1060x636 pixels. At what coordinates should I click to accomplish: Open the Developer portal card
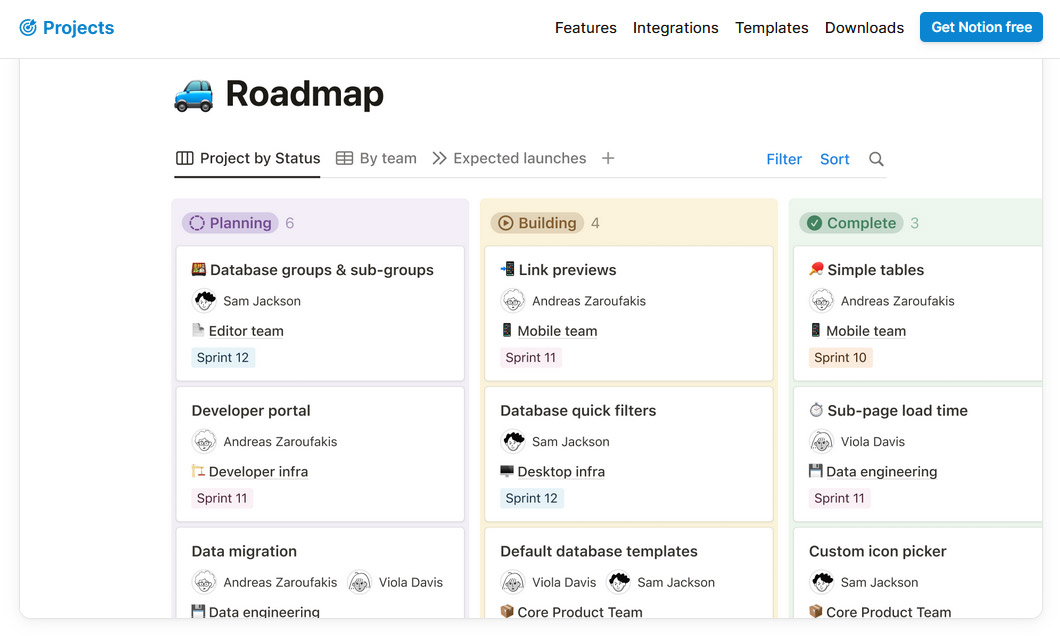point(251,411)
